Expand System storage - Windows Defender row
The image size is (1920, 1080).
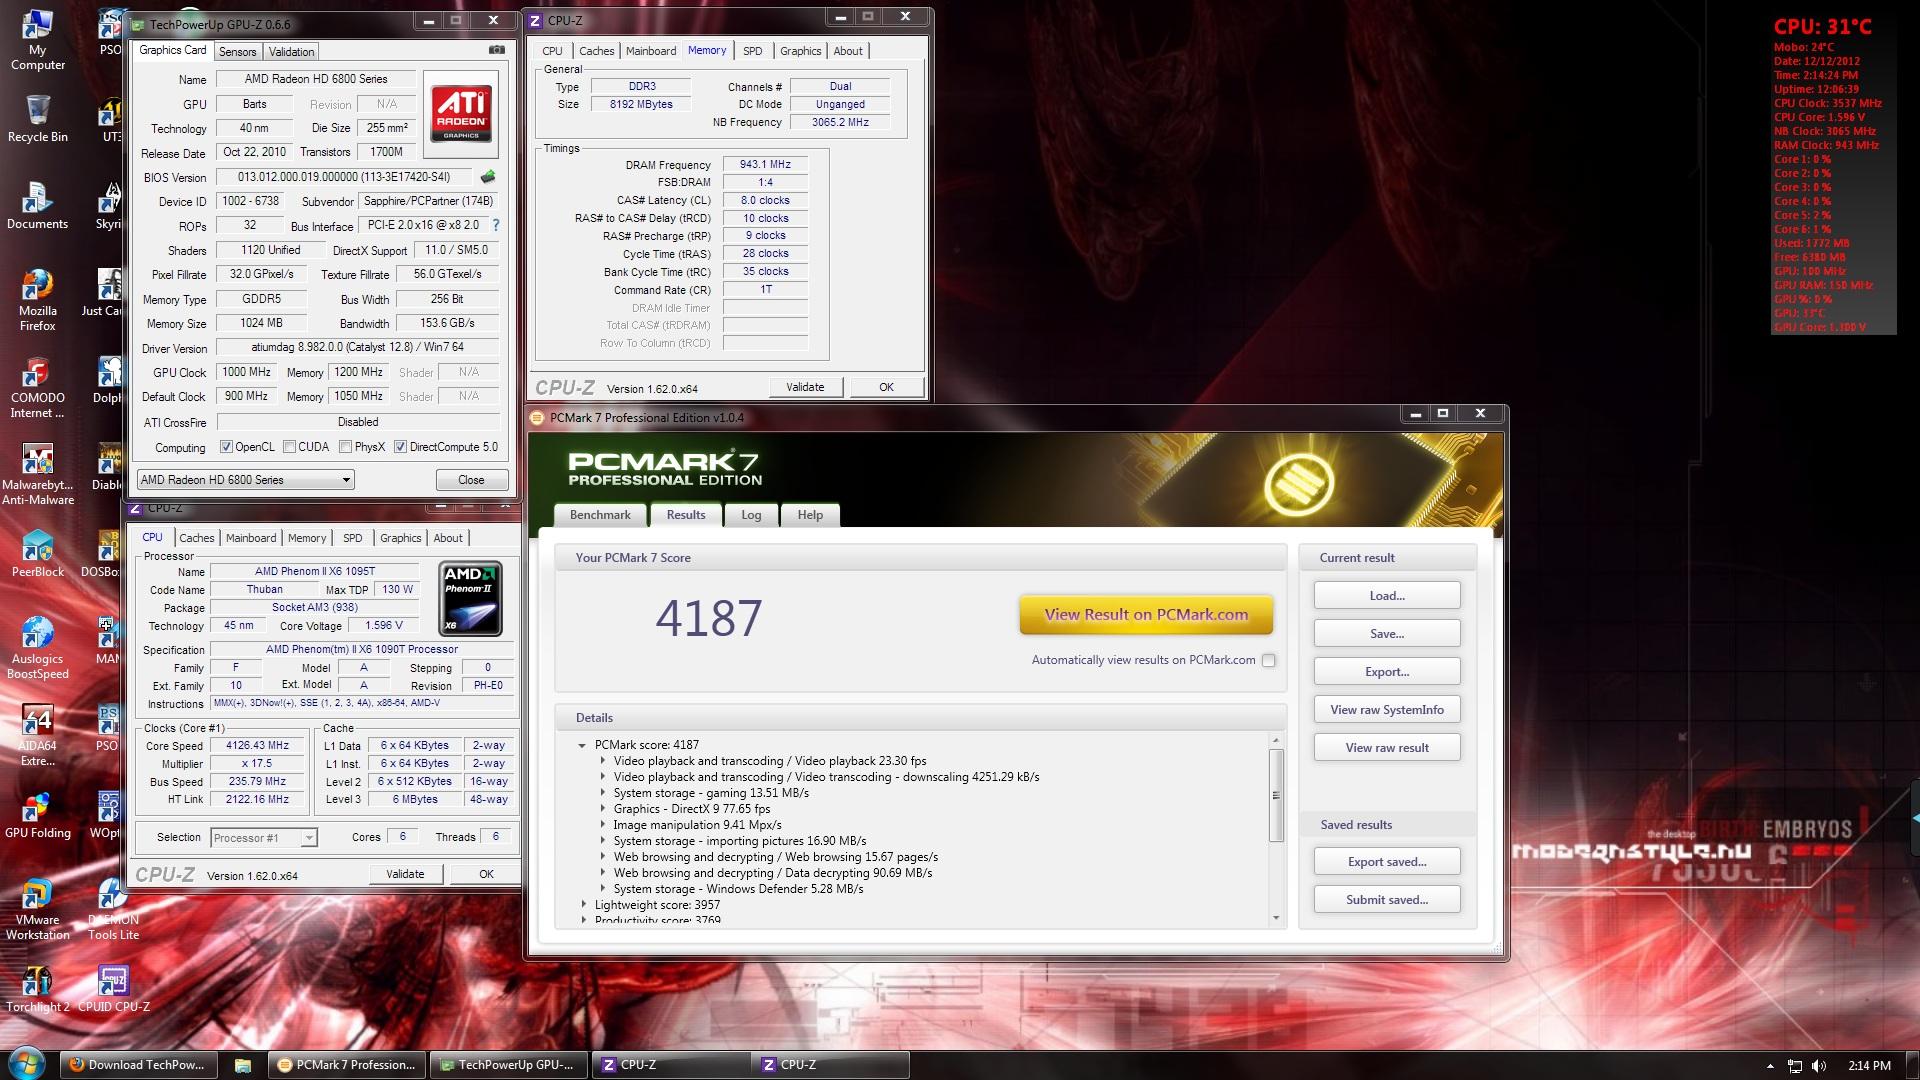(x=603, y=889)
